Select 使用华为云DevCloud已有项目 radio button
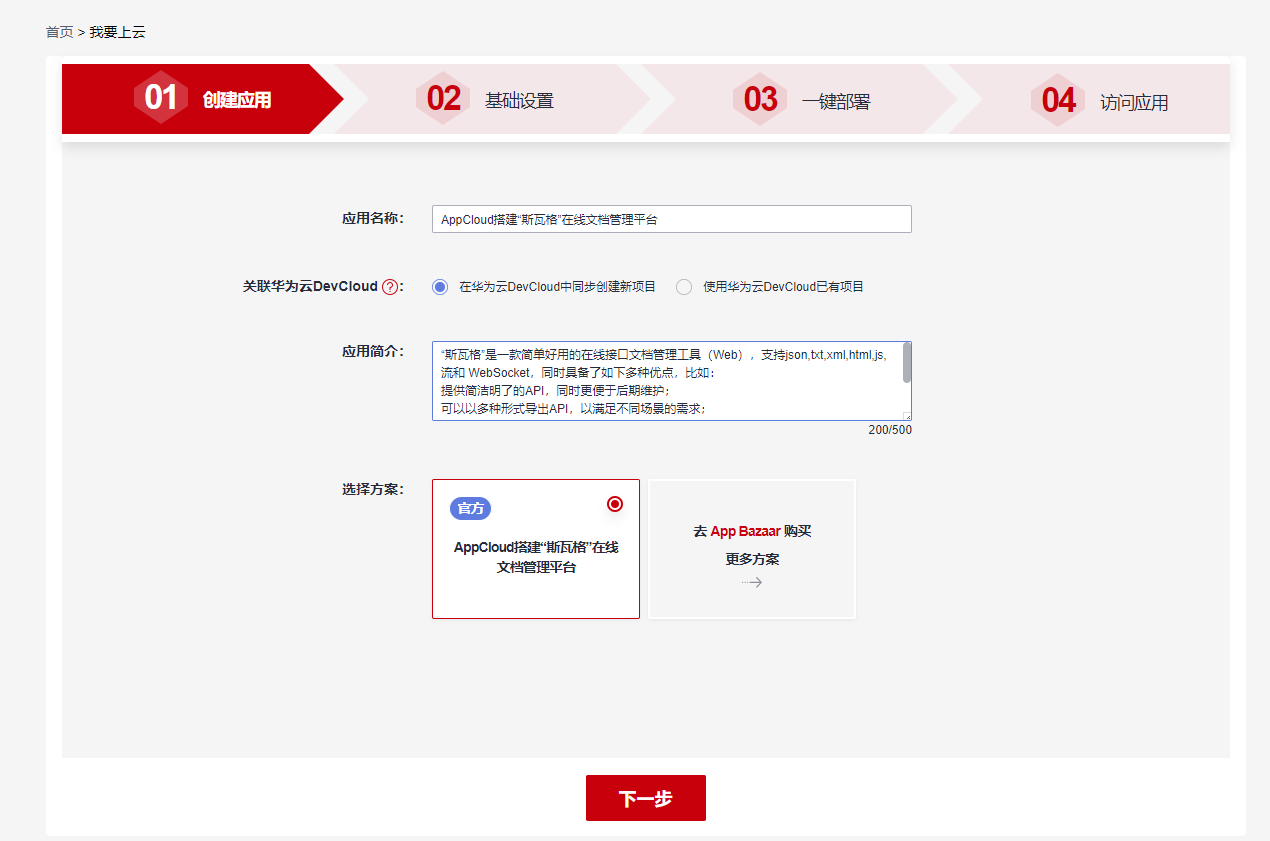Screen dimensions: 1270x841 tap(684, 287)
